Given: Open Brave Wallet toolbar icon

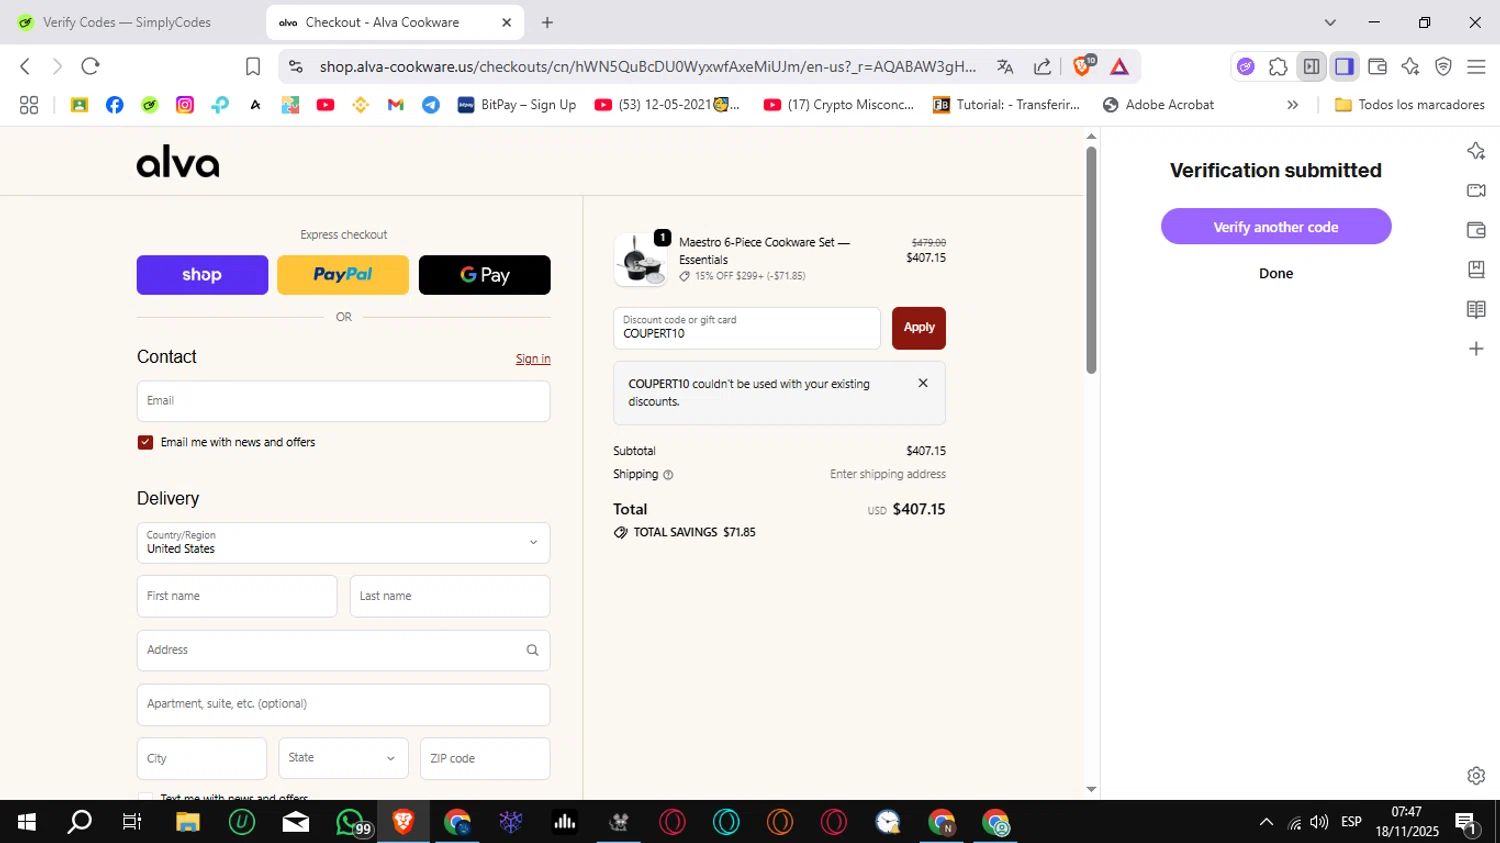Looking at the screenshot, I should 1377,66.
